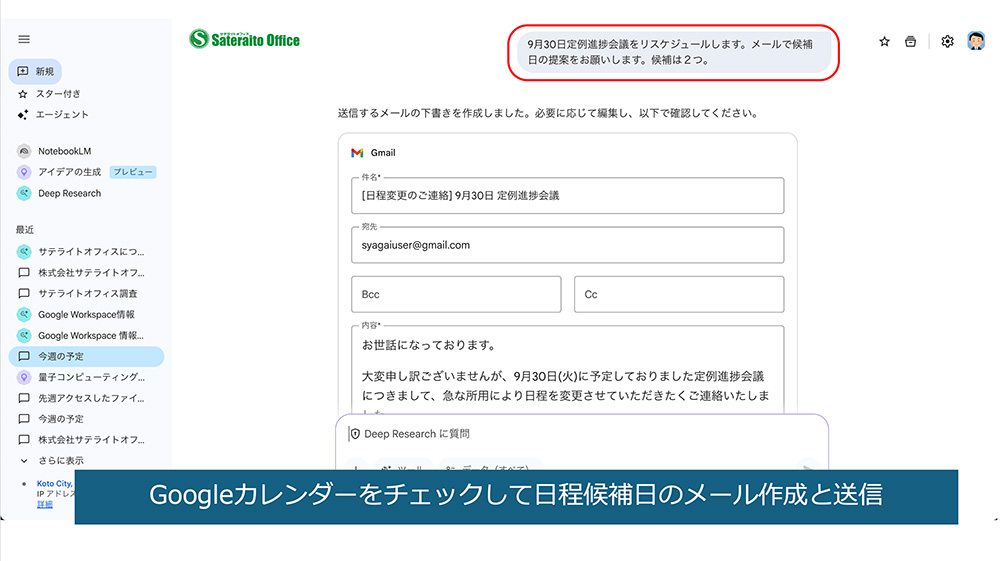The width and height of the screenshot is (1000, 561).
Task: Open NotebookLM from the sidebar
Action: pos(64,151)
